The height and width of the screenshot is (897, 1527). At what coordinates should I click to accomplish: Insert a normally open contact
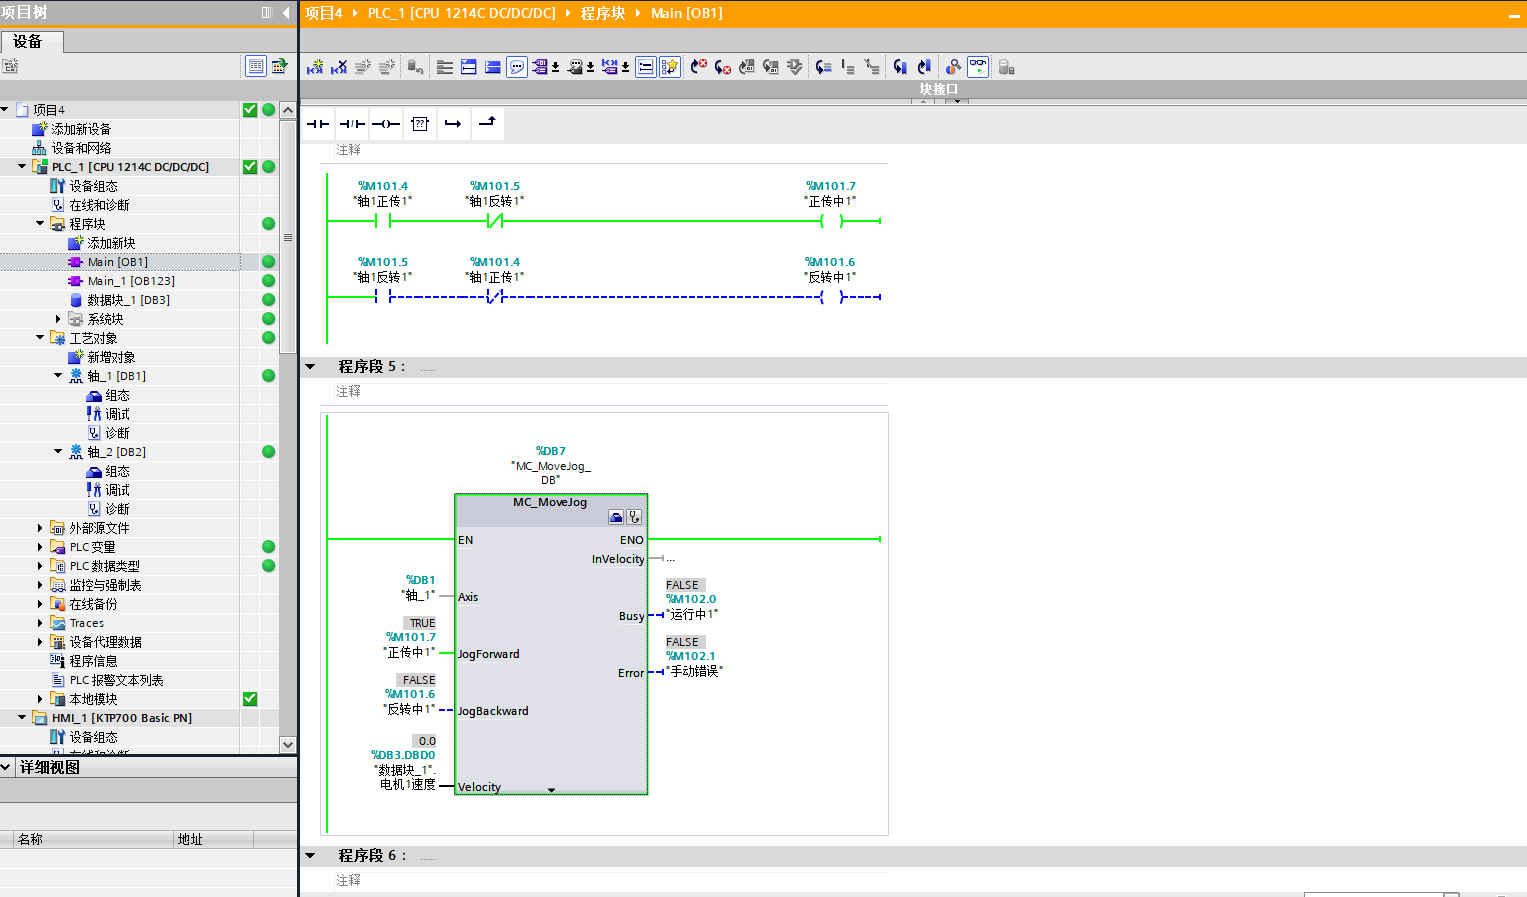pos(318,124)
